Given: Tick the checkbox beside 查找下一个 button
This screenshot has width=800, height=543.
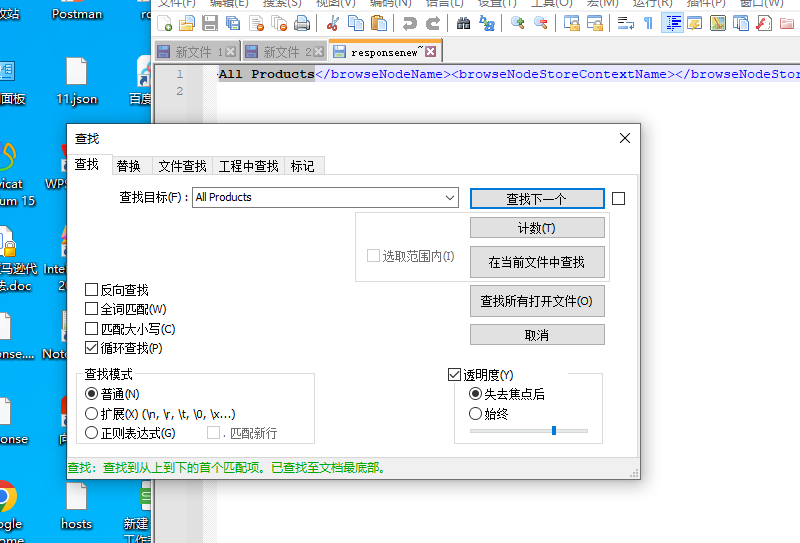Looking at the screenshot, I should point(618,199).
